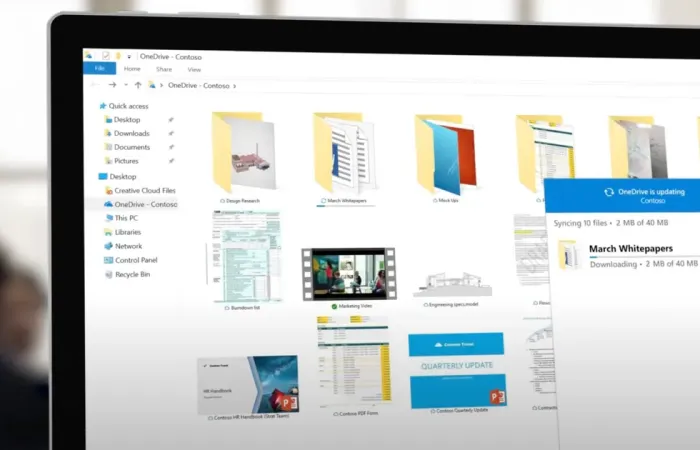Viewport: 700px width, 450px height.
Task: Select Network in navigation pane
Action: (x=123, y=246)
